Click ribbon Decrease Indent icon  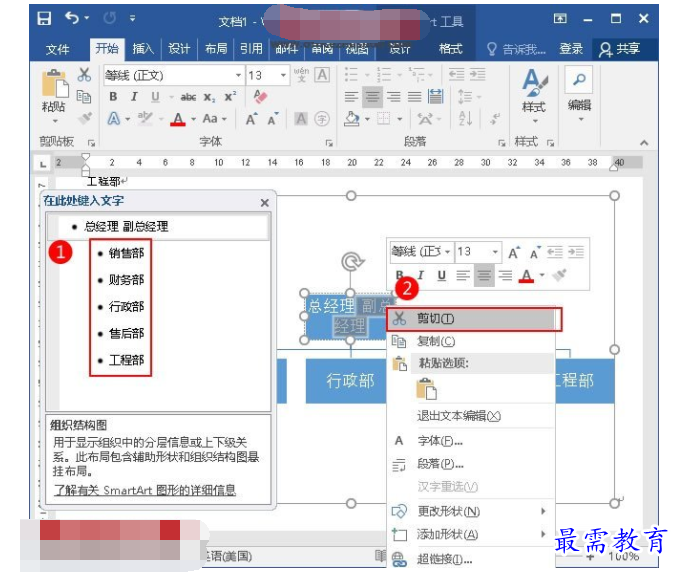point(457,74)
